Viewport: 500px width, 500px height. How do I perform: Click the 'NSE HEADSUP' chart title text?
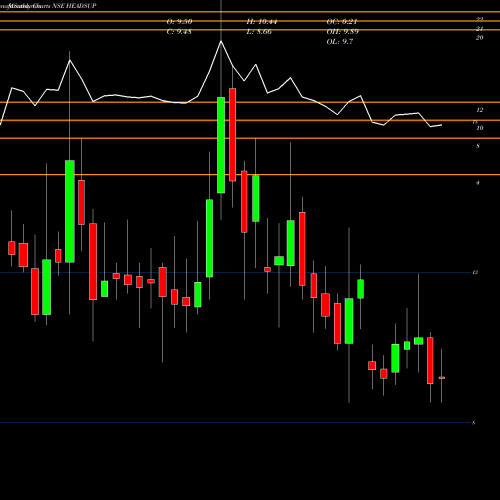click(74, 6)
